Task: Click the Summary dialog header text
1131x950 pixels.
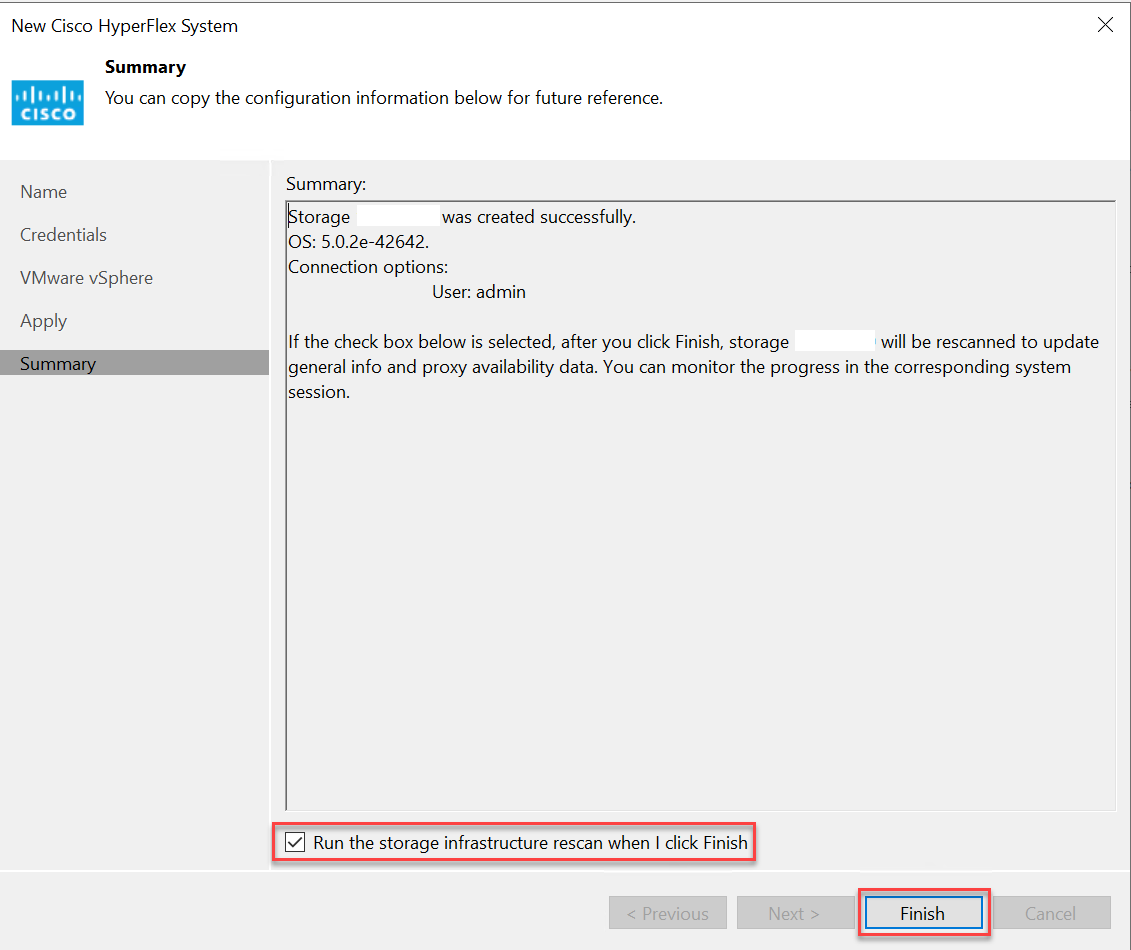Action: pyautogui.click(x=145, y=67)
